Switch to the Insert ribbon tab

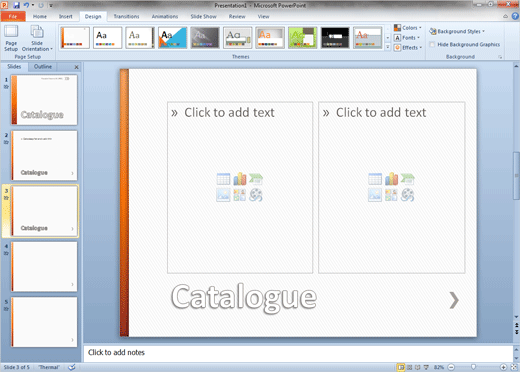coord(66,16)
